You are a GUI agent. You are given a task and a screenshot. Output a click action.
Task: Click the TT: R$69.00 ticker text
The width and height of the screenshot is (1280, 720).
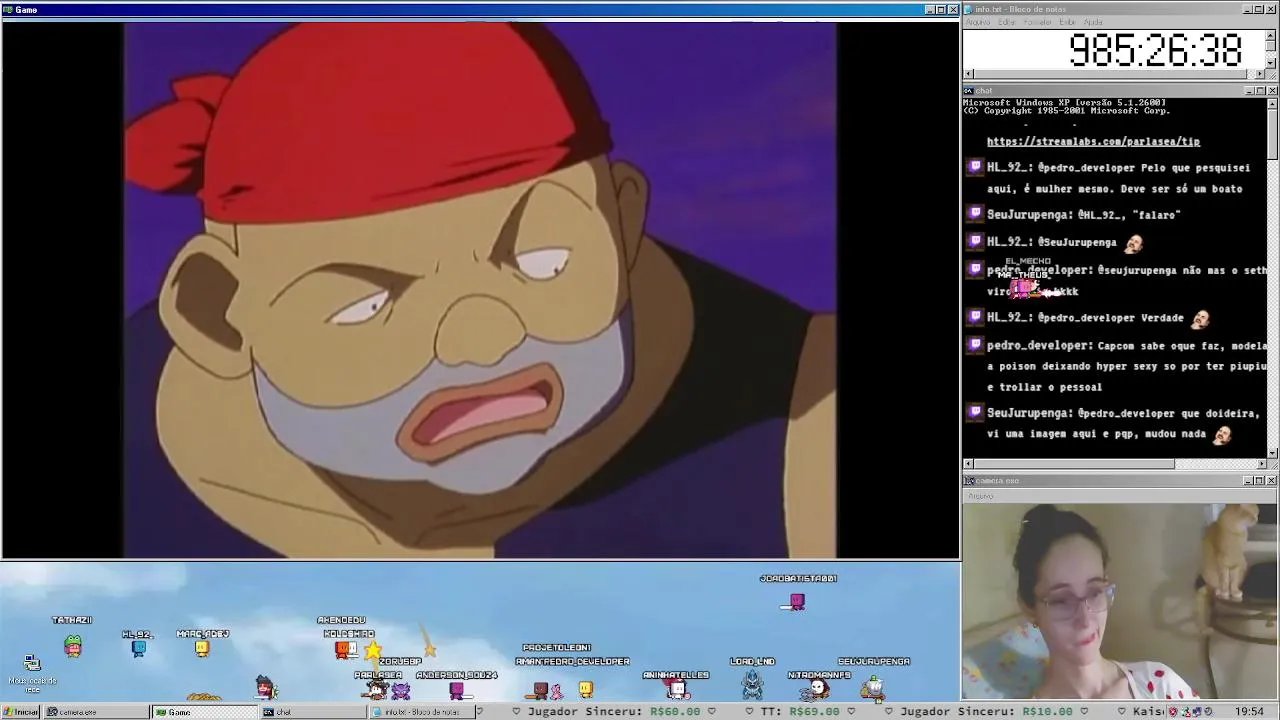799,712
